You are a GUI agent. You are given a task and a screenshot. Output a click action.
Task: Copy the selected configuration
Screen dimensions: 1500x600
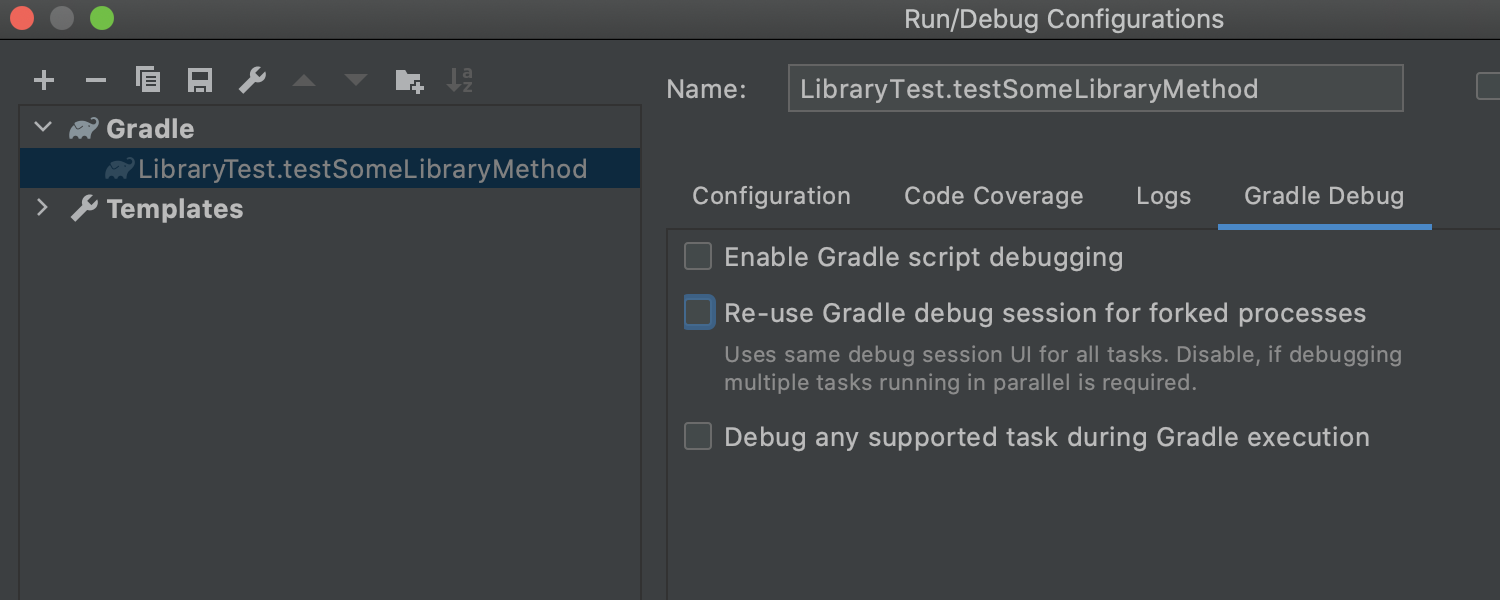(x=148, y=80)
